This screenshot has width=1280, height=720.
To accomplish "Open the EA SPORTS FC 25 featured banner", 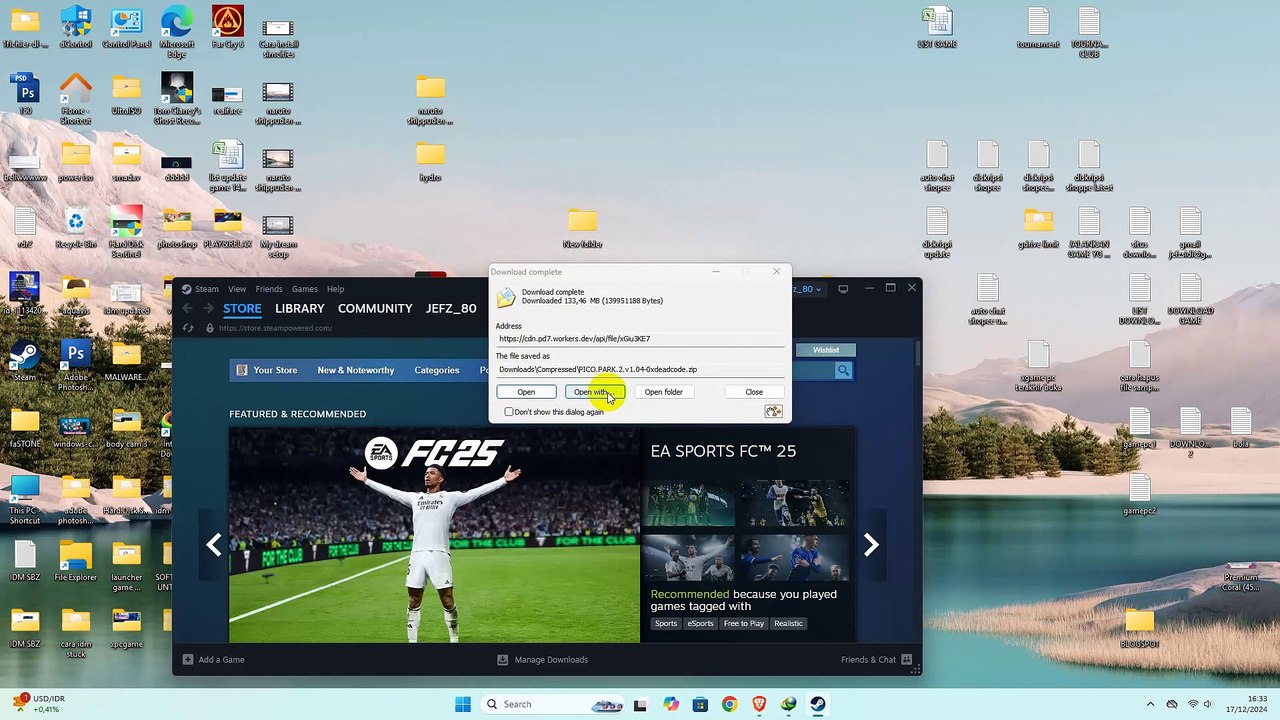I will 434,535.
